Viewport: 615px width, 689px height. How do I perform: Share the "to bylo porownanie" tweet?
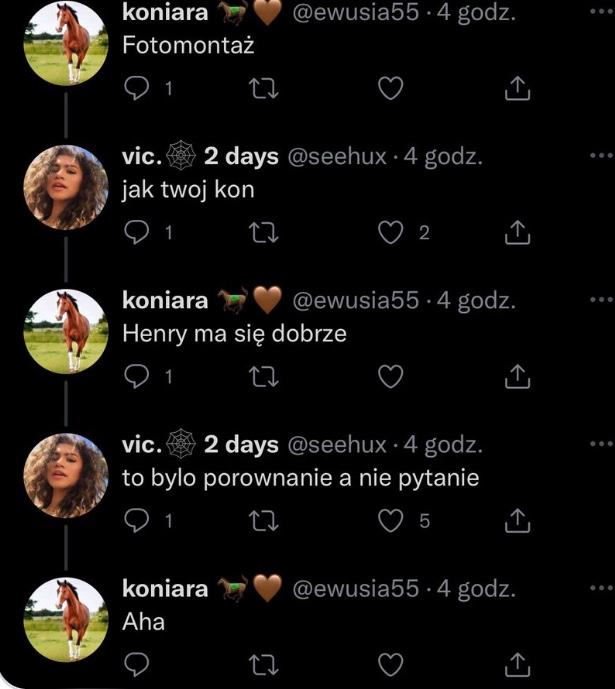(516, 520)
